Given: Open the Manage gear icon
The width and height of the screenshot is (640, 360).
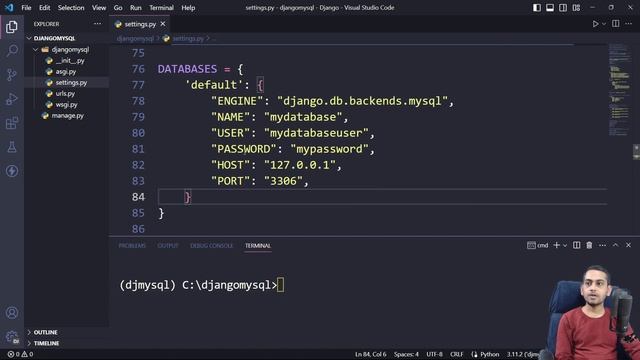Looking at the screenshot, I should (12, 337).
